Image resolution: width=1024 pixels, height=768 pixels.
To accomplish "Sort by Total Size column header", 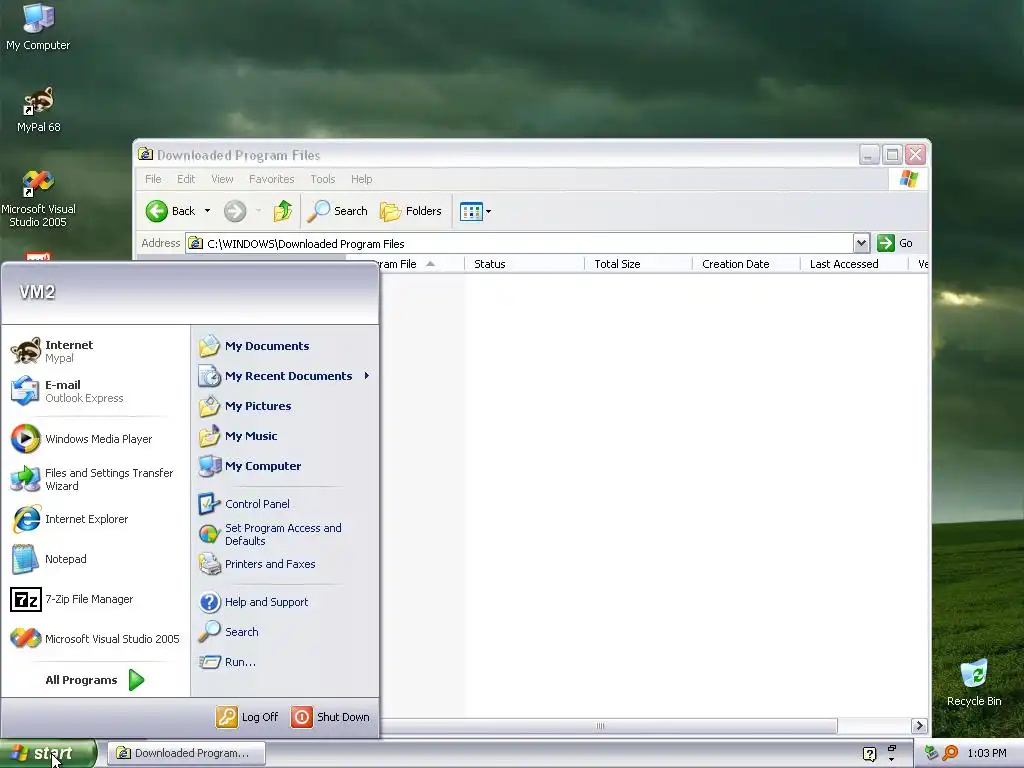I will click(x=638, y=264).
